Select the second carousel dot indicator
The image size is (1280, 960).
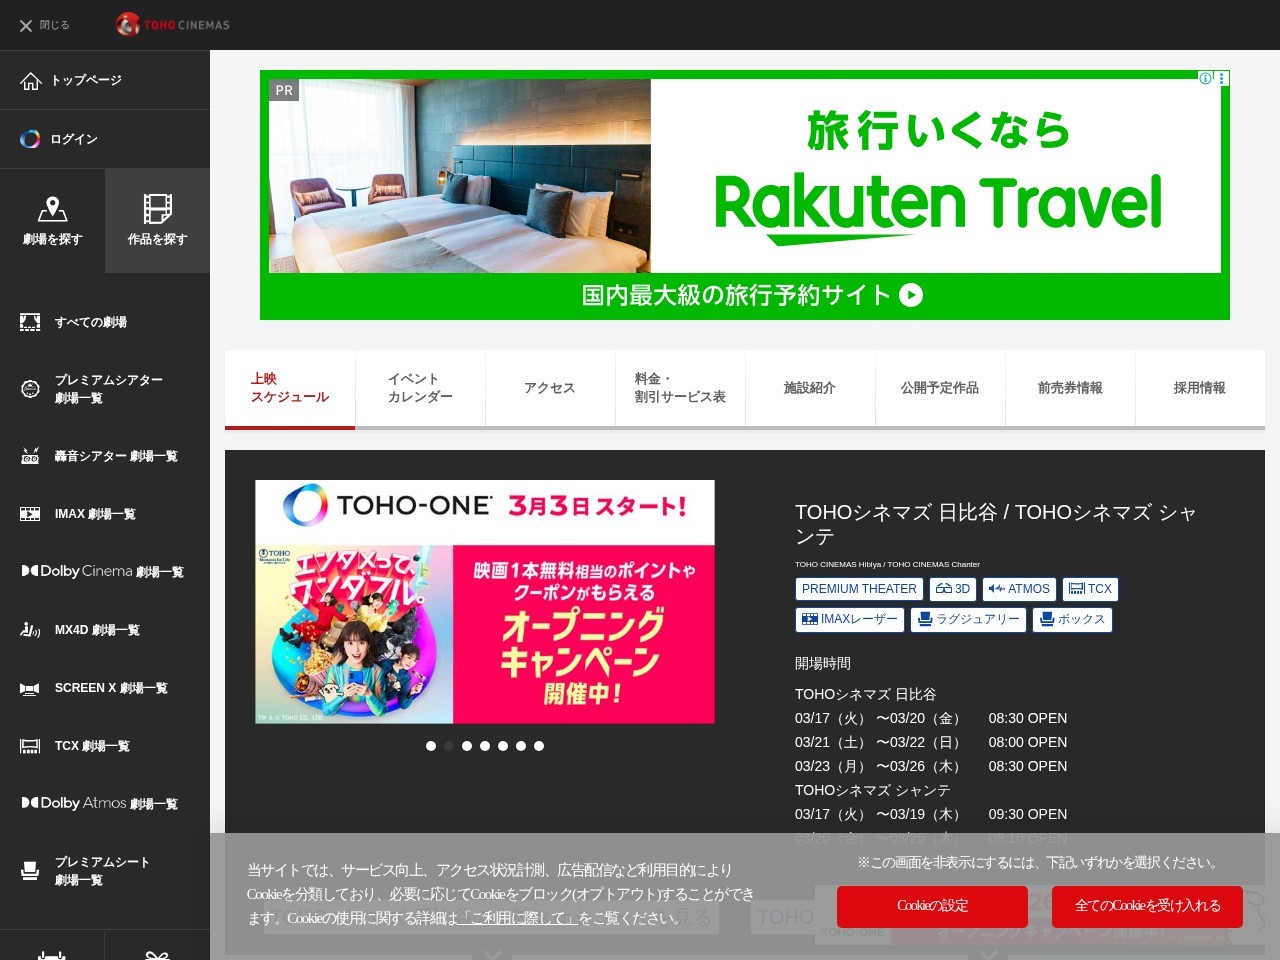click(449, 745)
